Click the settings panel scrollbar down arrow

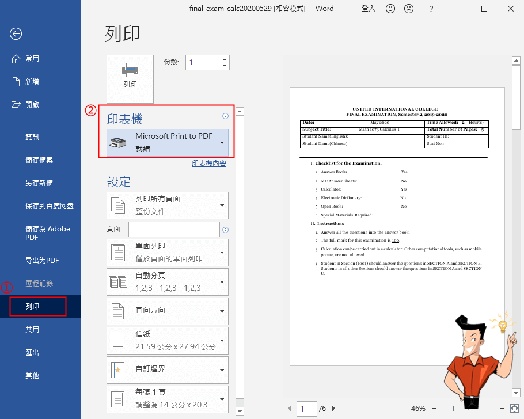[x=240, y=411]
